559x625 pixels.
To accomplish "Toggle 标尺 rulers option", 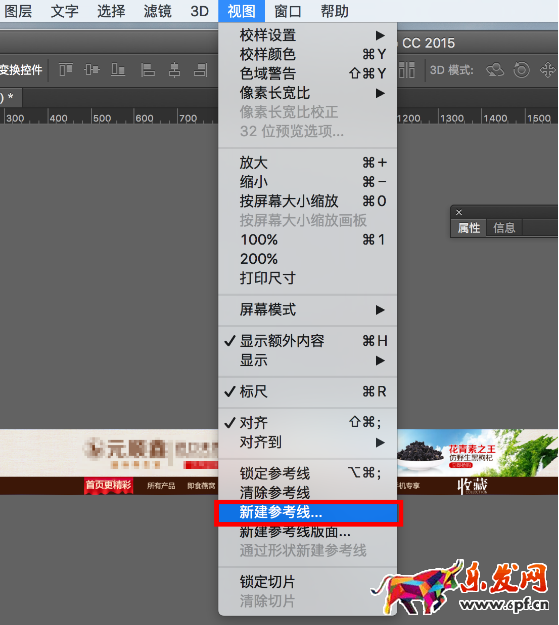I will [307, 391].
